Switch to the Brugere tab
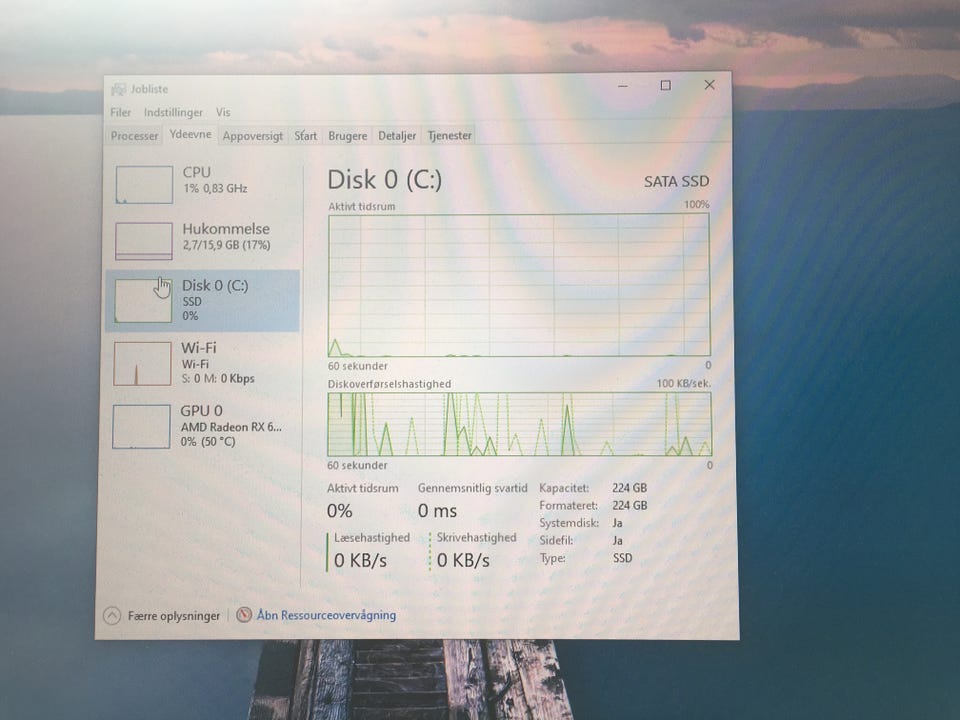Screen dimensions: 960x720 (x=348, y=136)
